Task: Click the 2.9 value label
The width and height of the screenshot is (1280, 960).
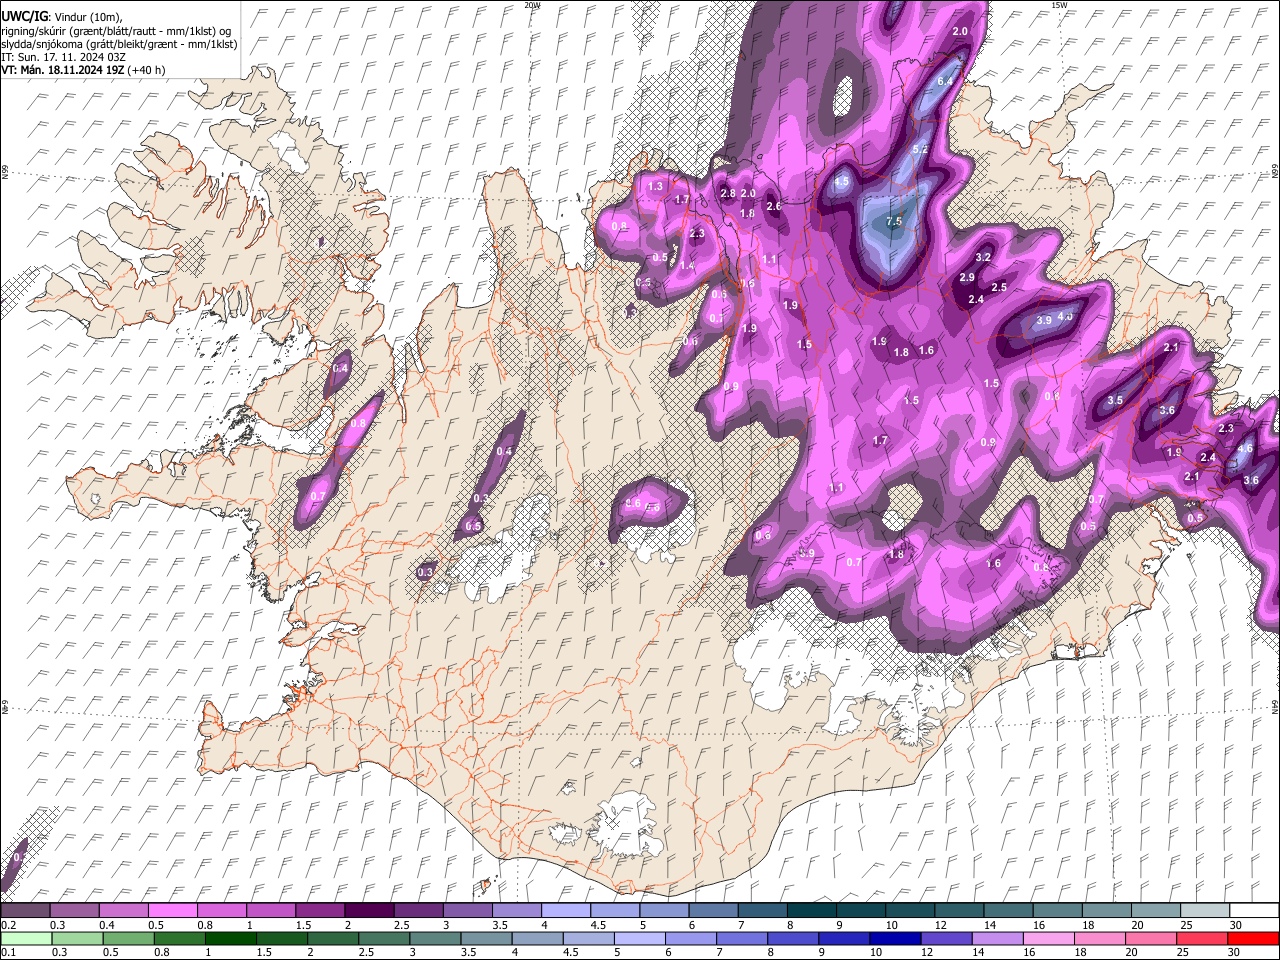Action: tap(967, 277)
